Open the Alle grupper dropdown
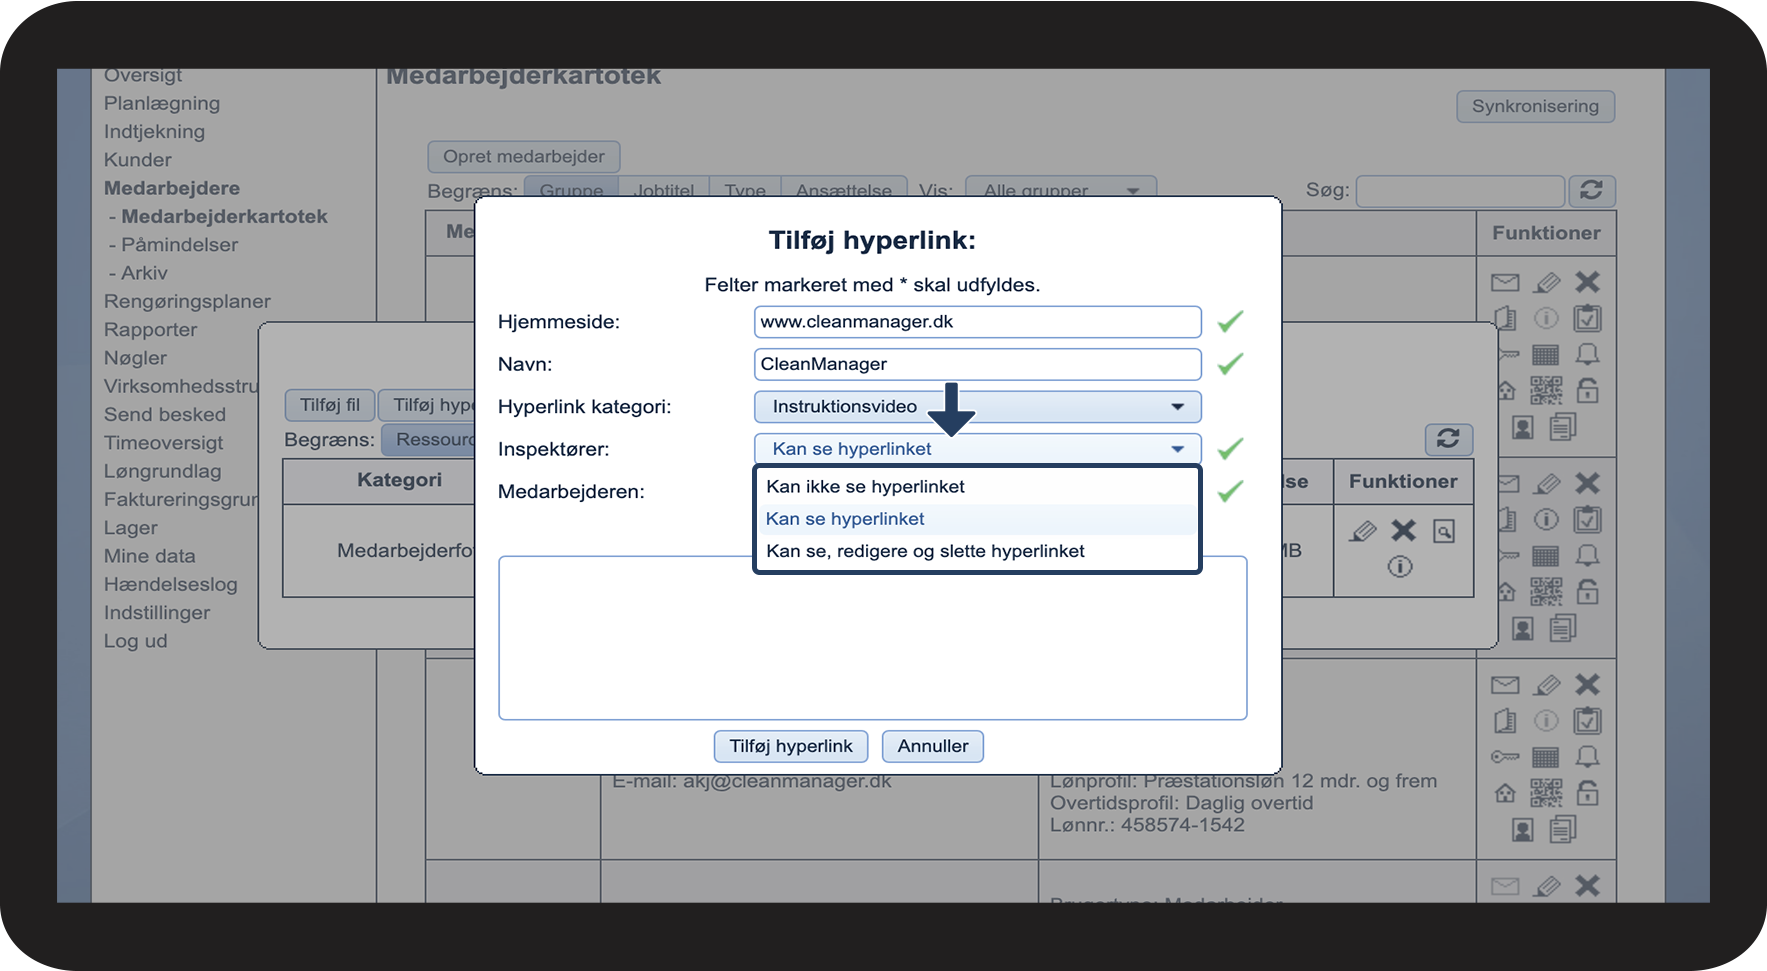Image resolution: width=1767 pixels, height=971 pixels. [1060, 190]
